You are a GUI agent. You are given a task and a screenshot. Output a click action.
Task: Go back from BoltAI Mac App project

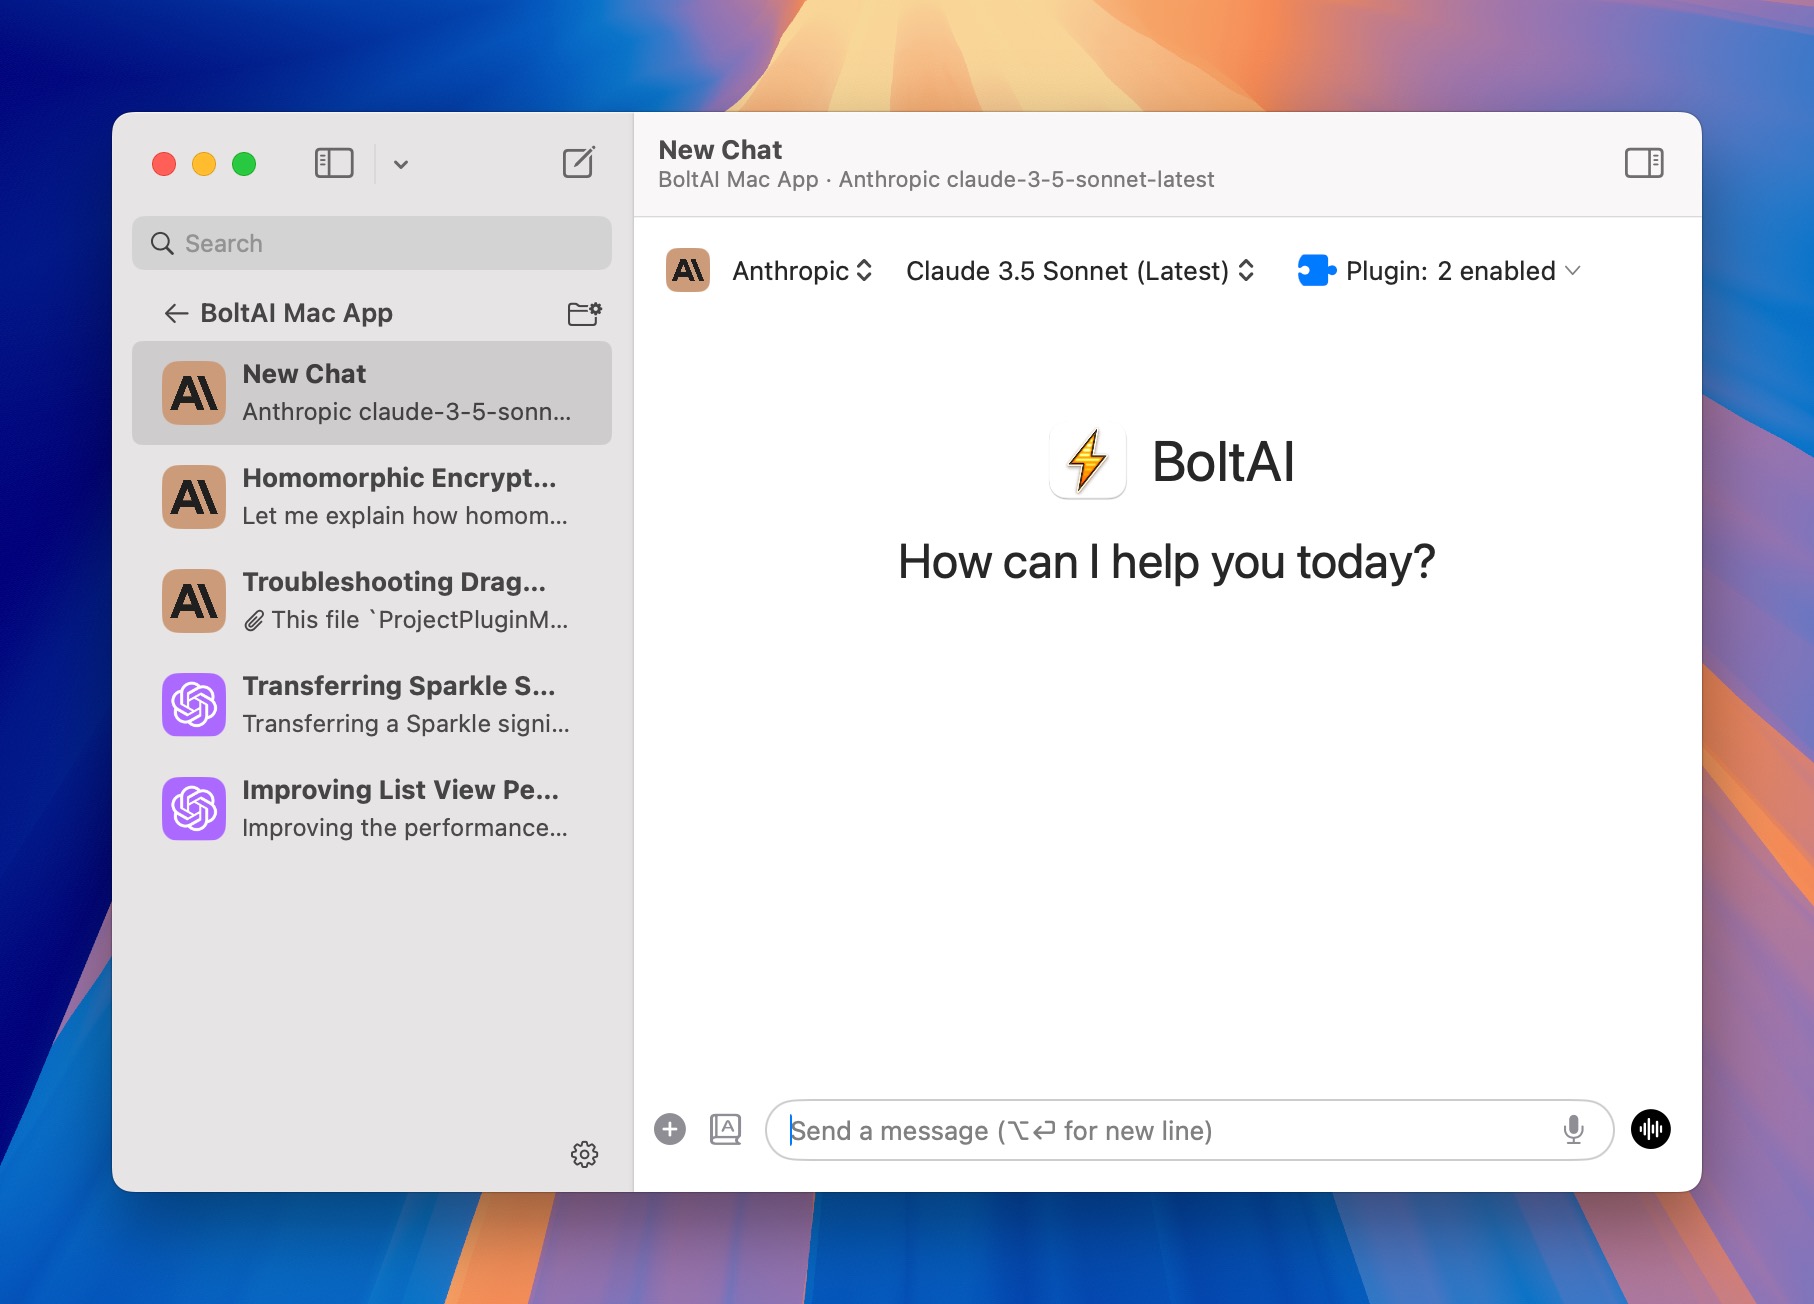click(176, 314)
